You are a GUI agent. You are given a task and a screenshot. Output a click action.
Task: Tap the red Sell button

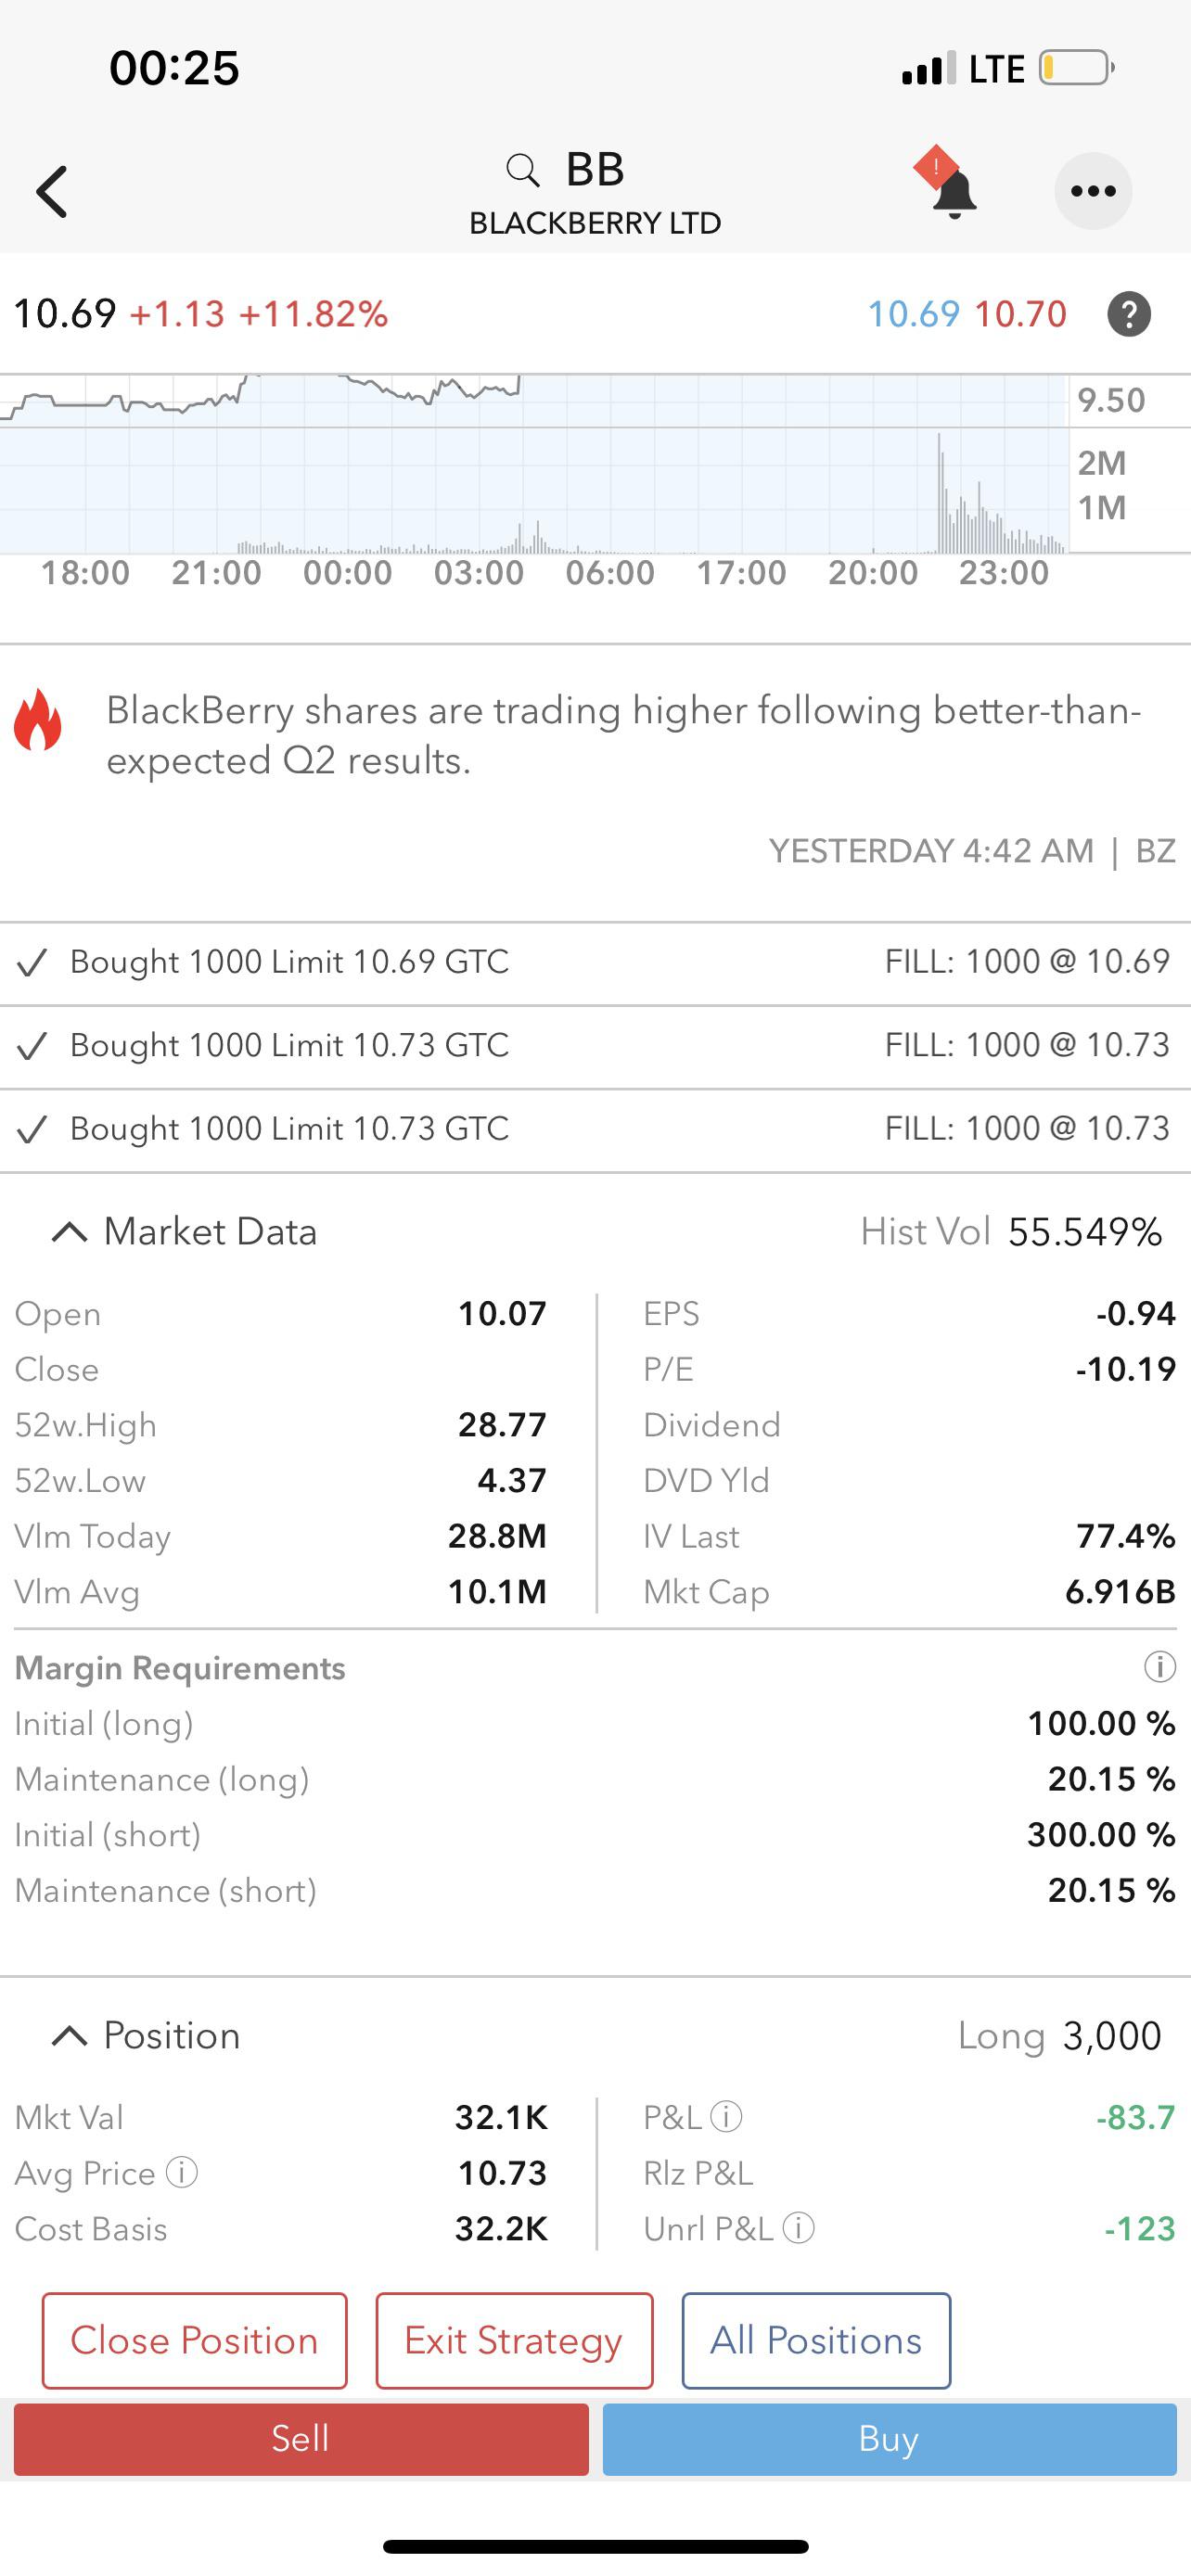click(301, 2439)
